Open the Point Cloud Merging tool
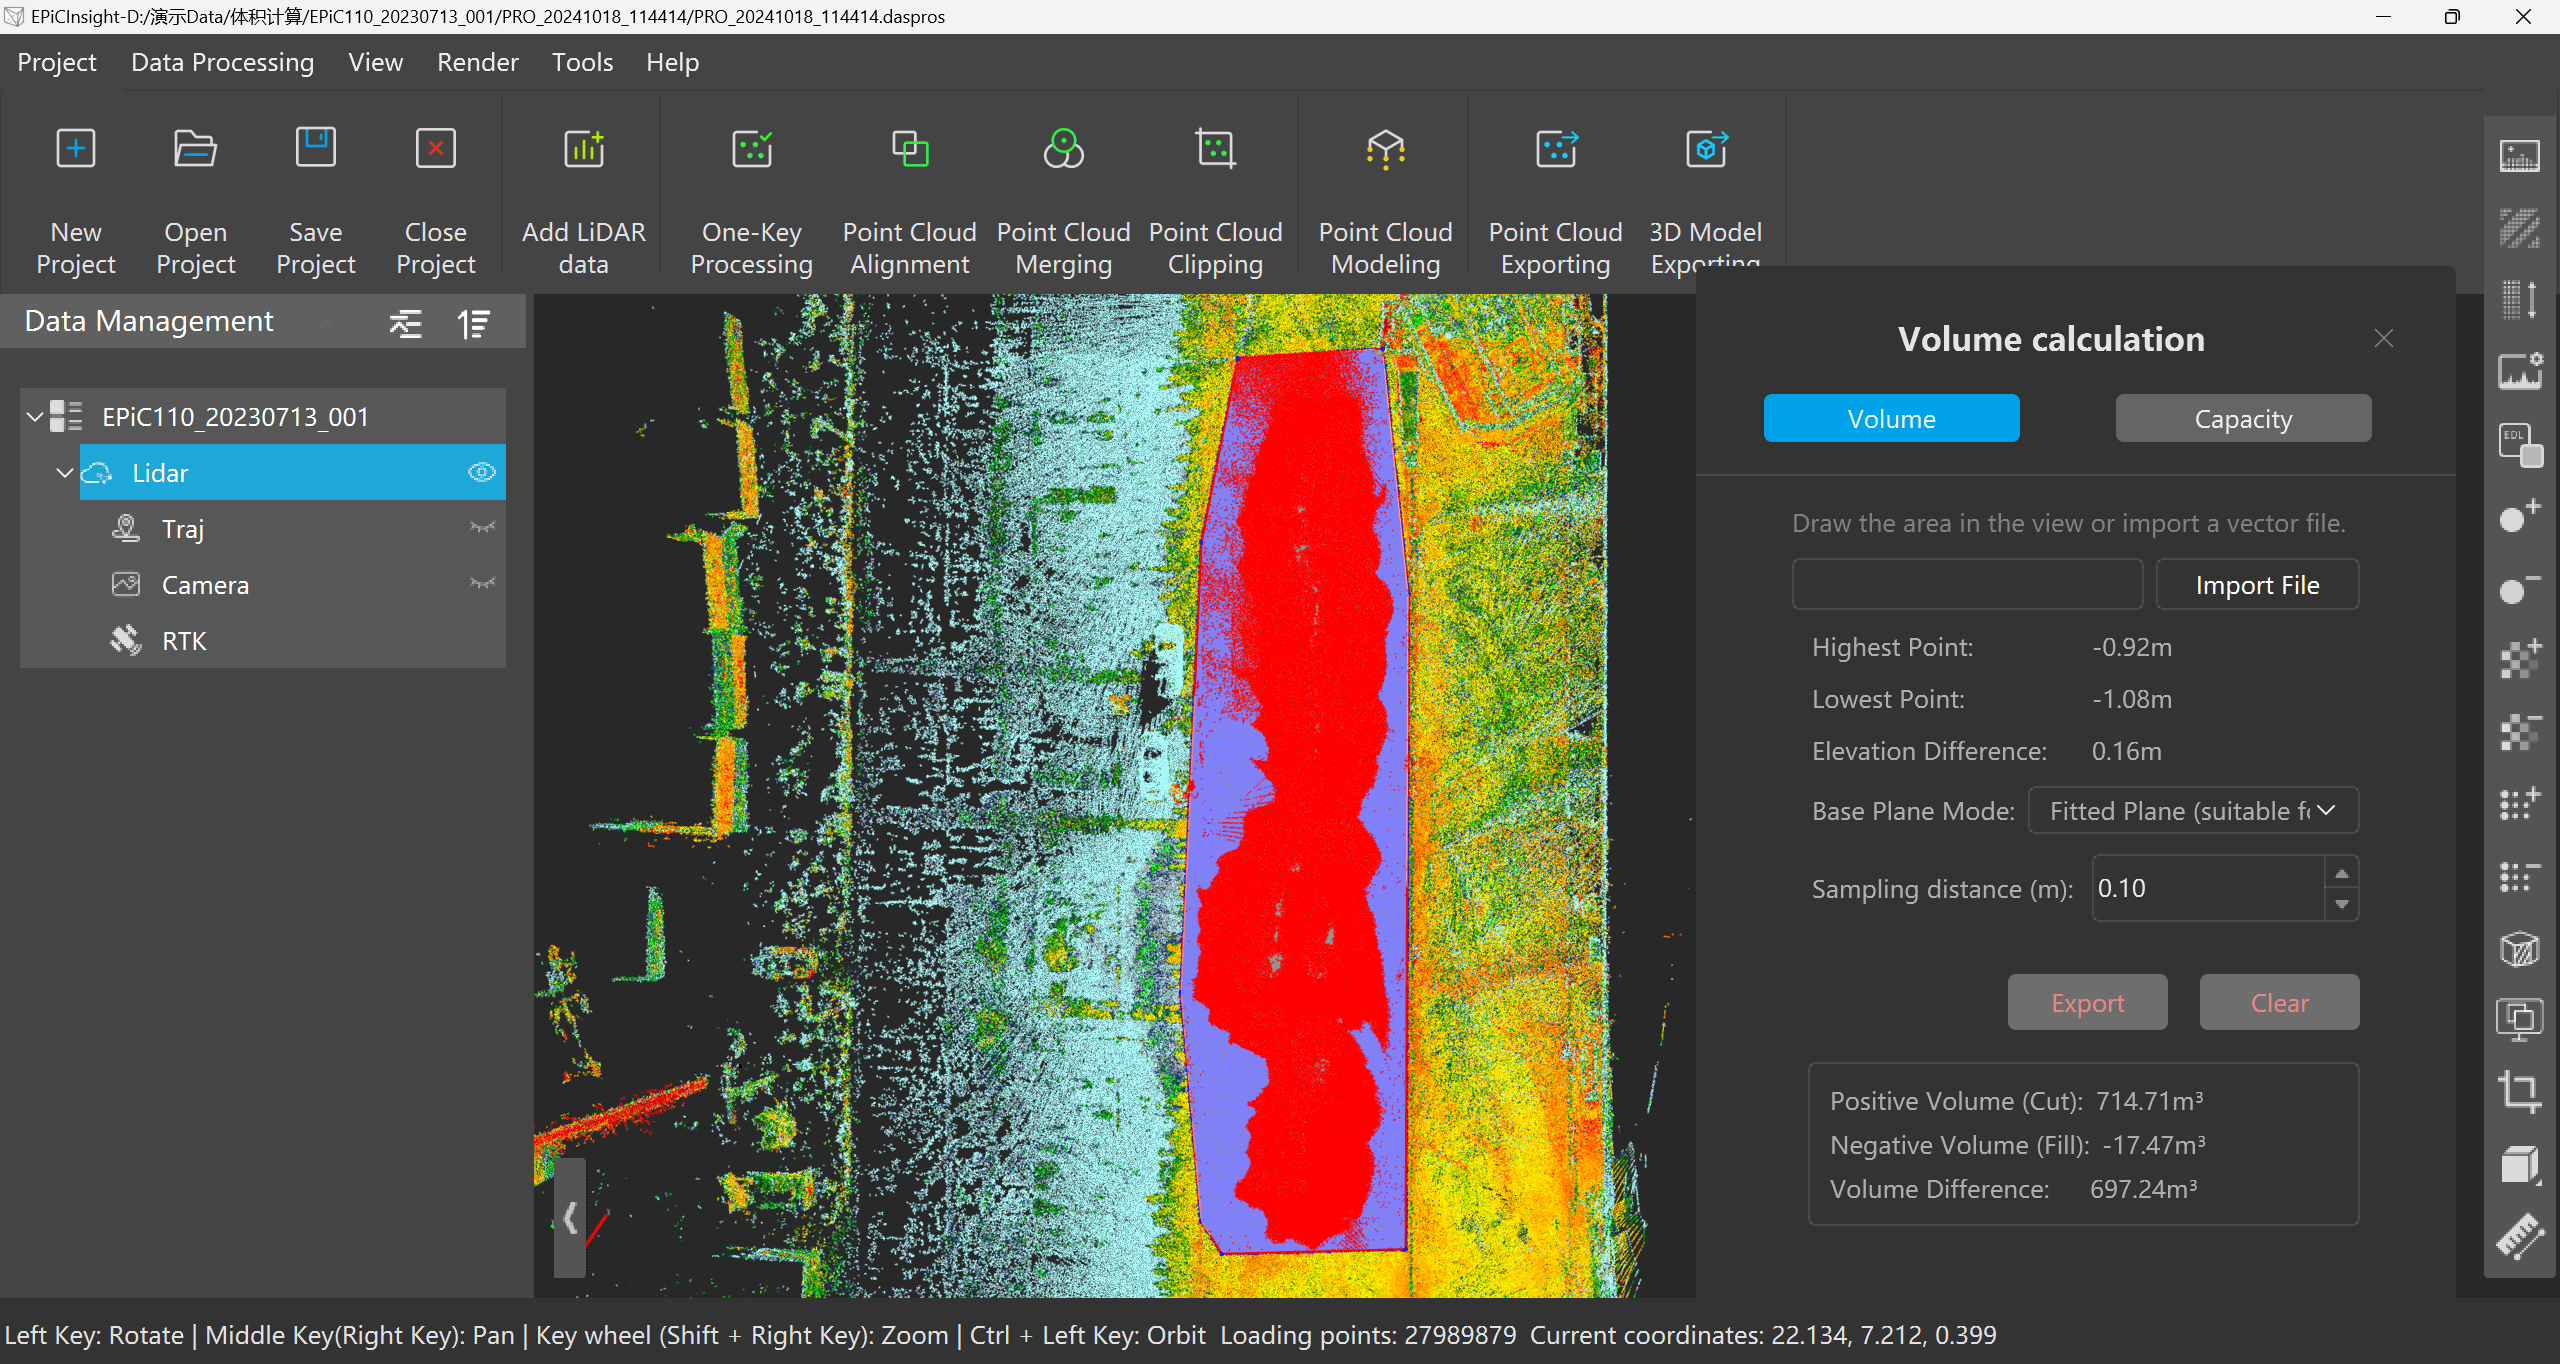 click(x=1063, y=150)
